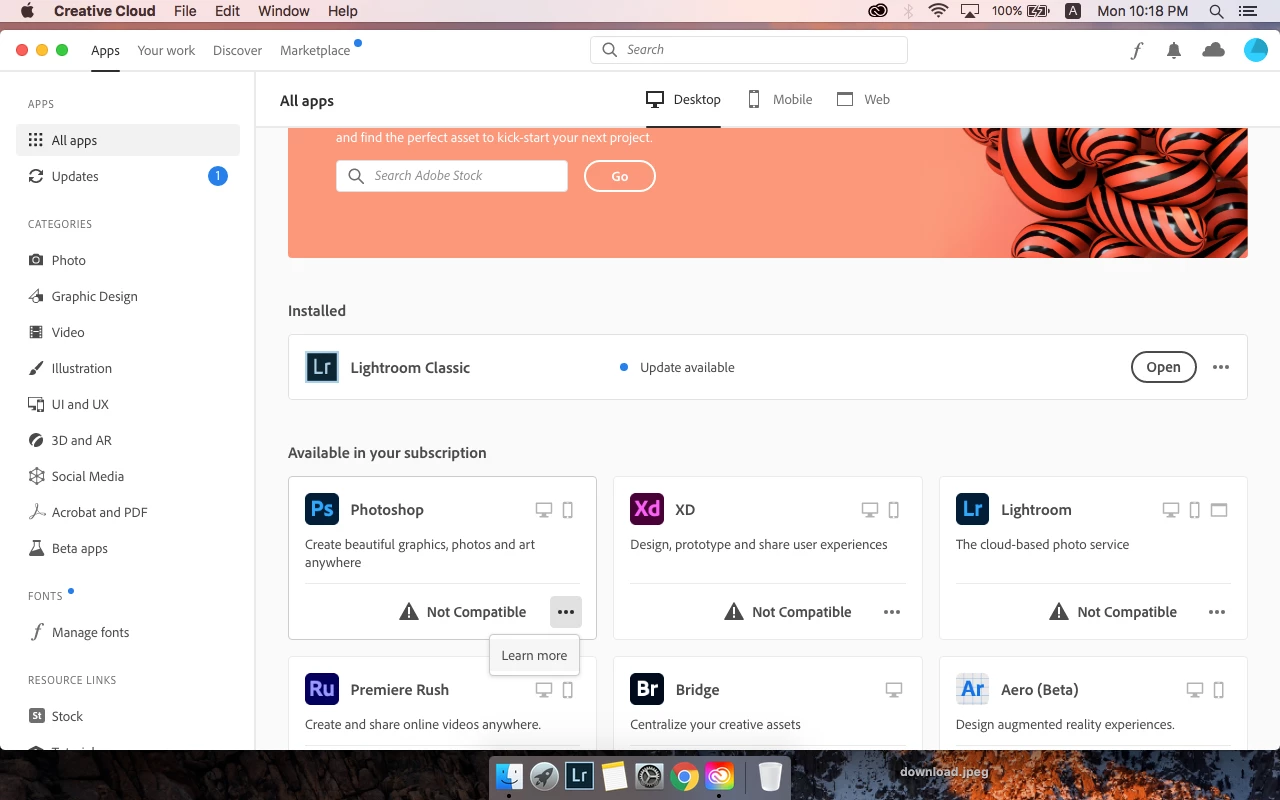
Task: Open more options for Lightroom card
Action: [1217, 612]
